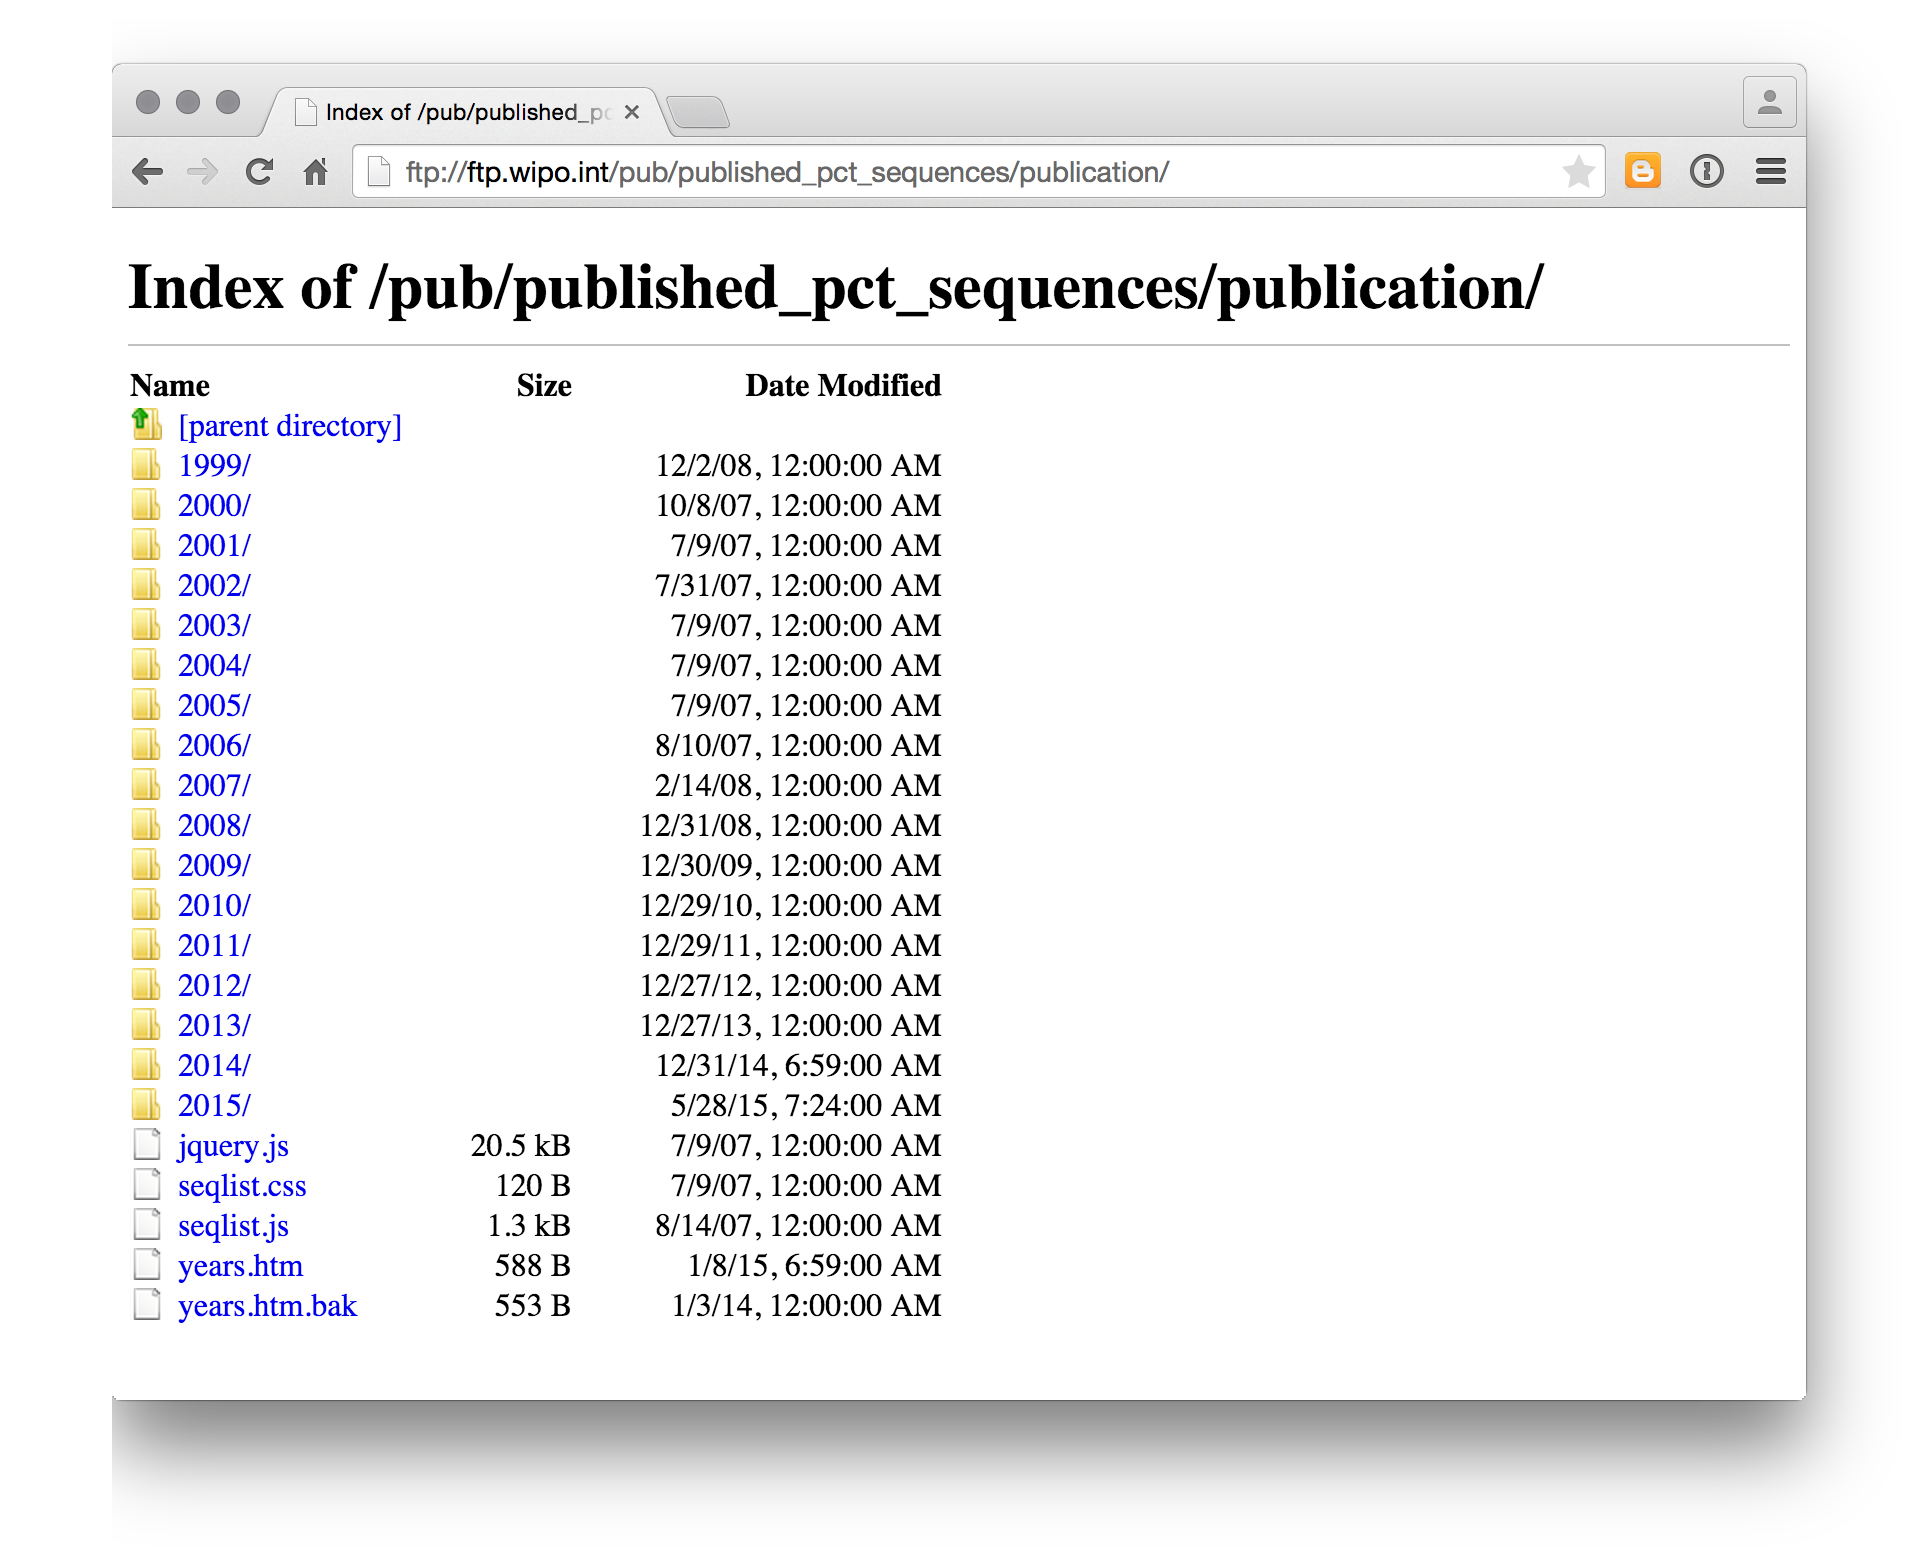
Task: Click the Forward navigation arrow
Action: pos(203,172)
